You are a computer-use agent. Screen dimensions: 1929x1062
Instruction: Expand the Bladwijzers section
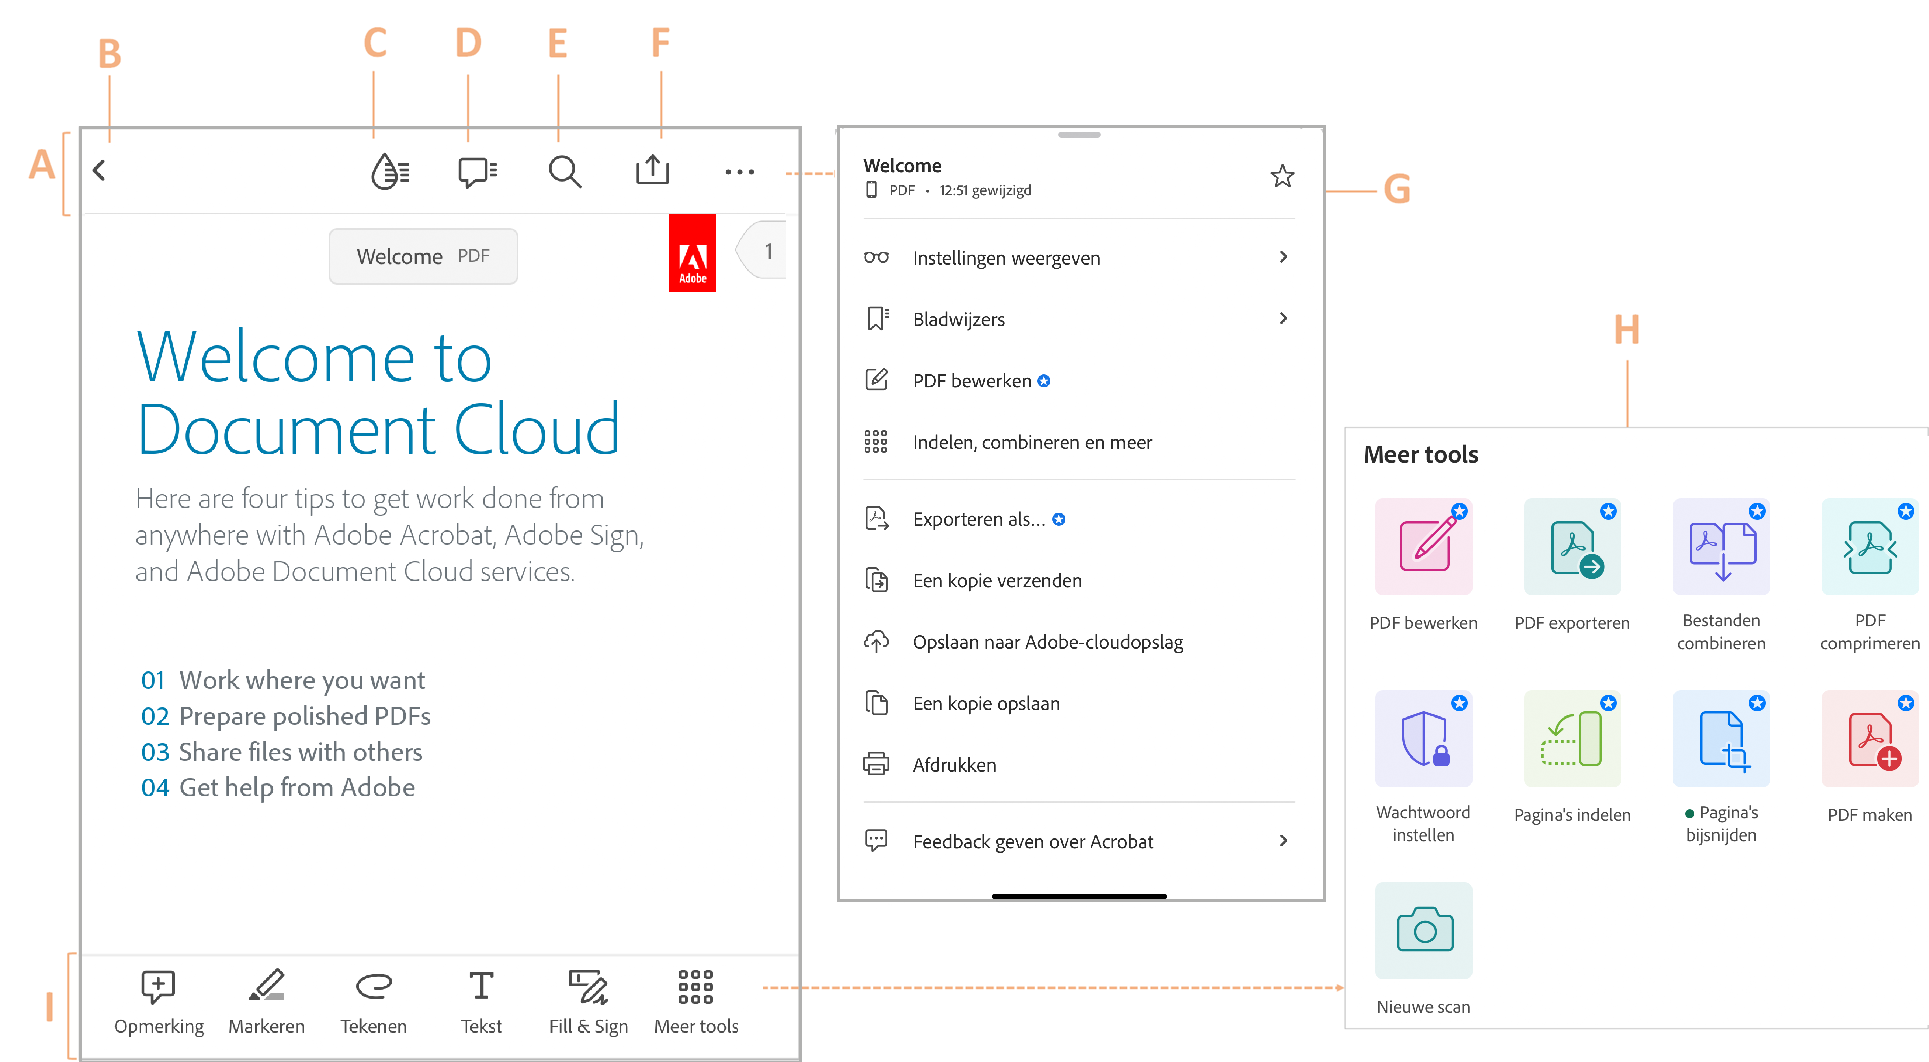[x=959, y=318]
